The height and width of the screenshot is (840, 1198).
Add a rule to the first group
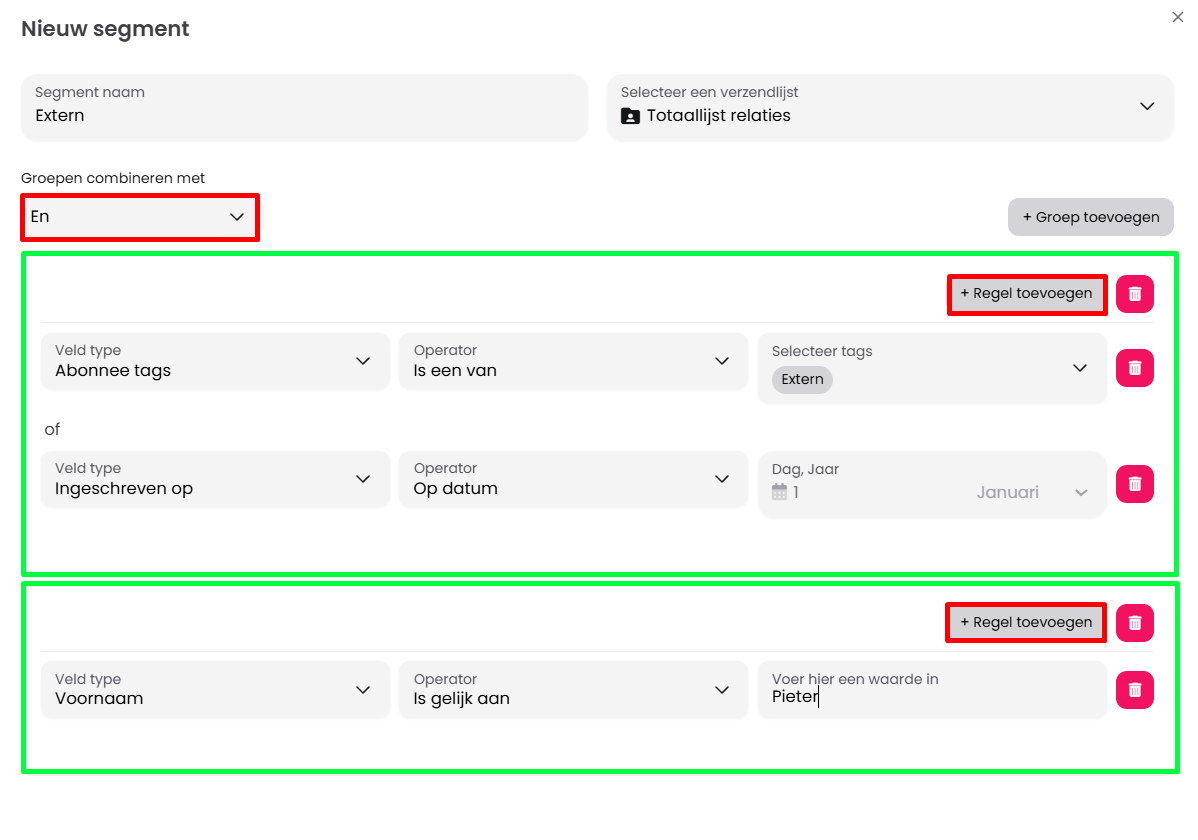[1026, 294]
